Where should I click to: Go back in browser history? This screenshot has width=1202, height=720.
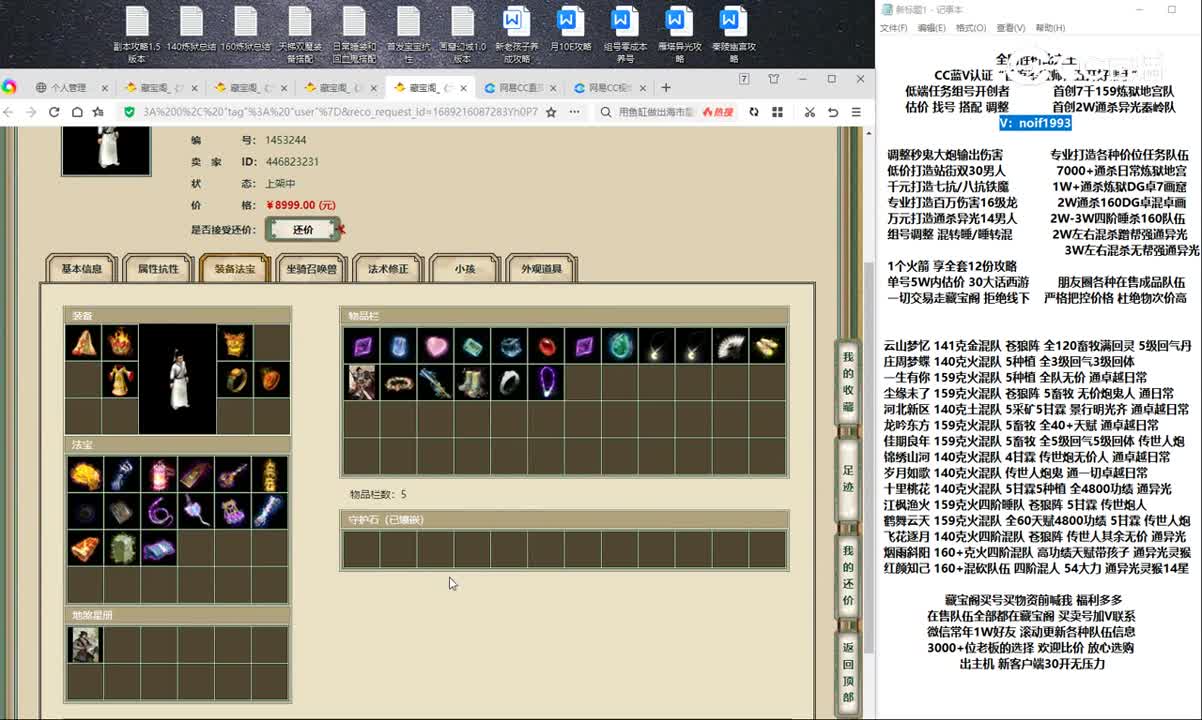[x=9, y=112]
